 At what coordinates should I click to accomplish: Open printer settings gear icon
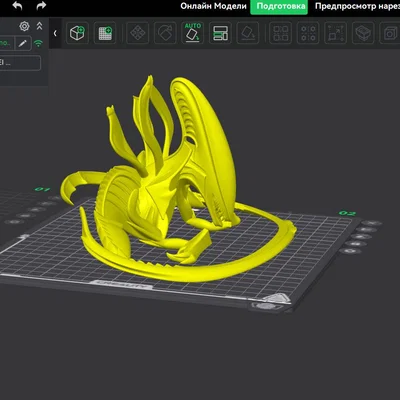(24, 26)
